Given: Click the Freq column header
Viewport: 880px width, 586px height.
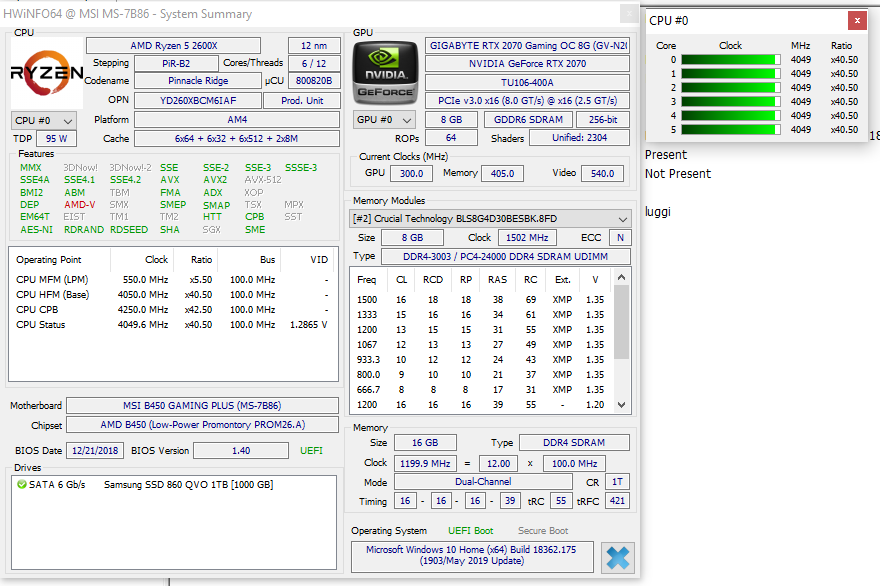Looking at the screenshot, I should [x=366, y=280].
